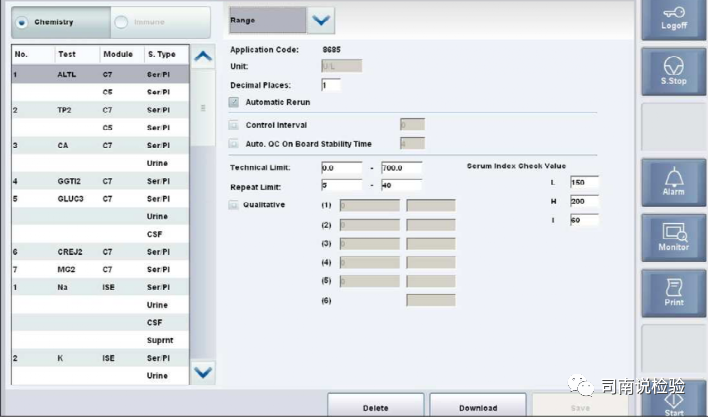The width and height of the screenshot is (708, 417).
Task: Click the Decimal Places field
Action: [331, 85]
